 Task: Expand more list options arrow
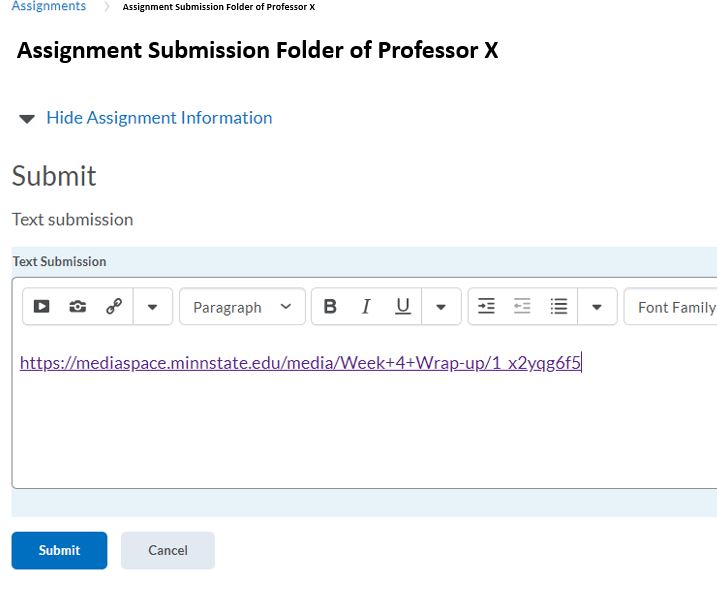point(597,307)
